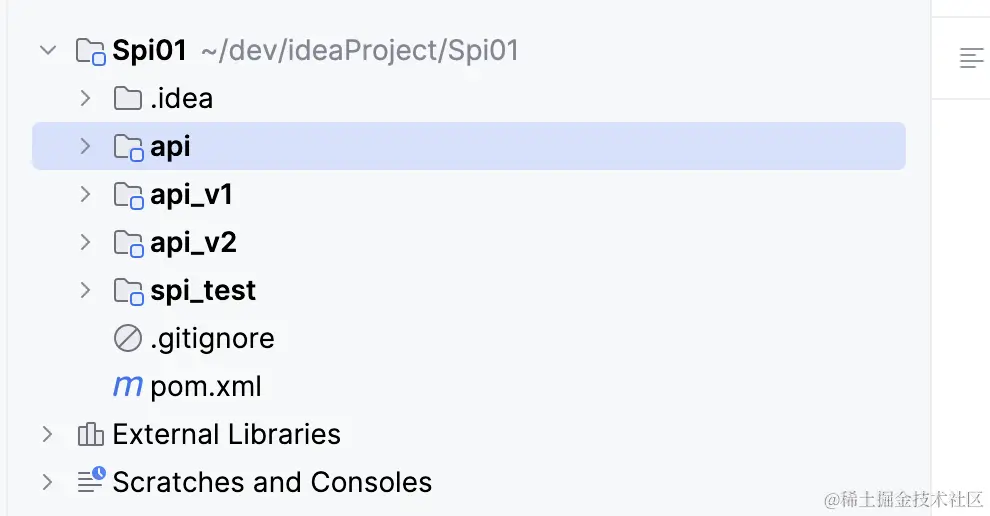The width and height of the screenshot is (990, 516).
Task: Select the pom.xml file name
Action: click(x=206, y=386)
